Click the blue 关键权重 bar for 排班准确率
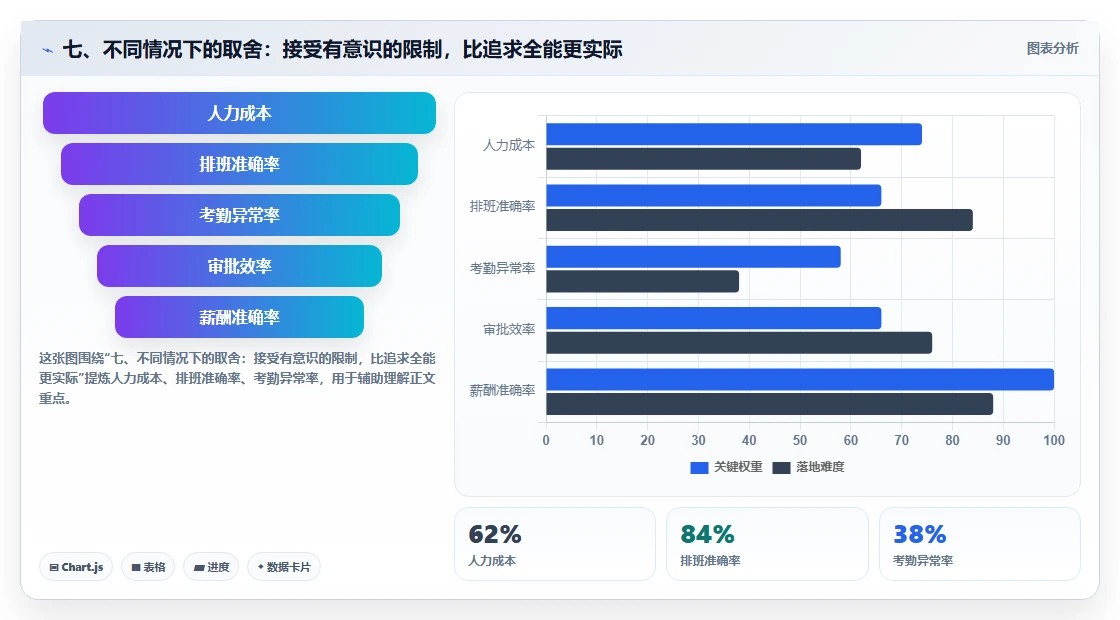Viewport: 1120px width, 620px height. [x=714, y=196]
